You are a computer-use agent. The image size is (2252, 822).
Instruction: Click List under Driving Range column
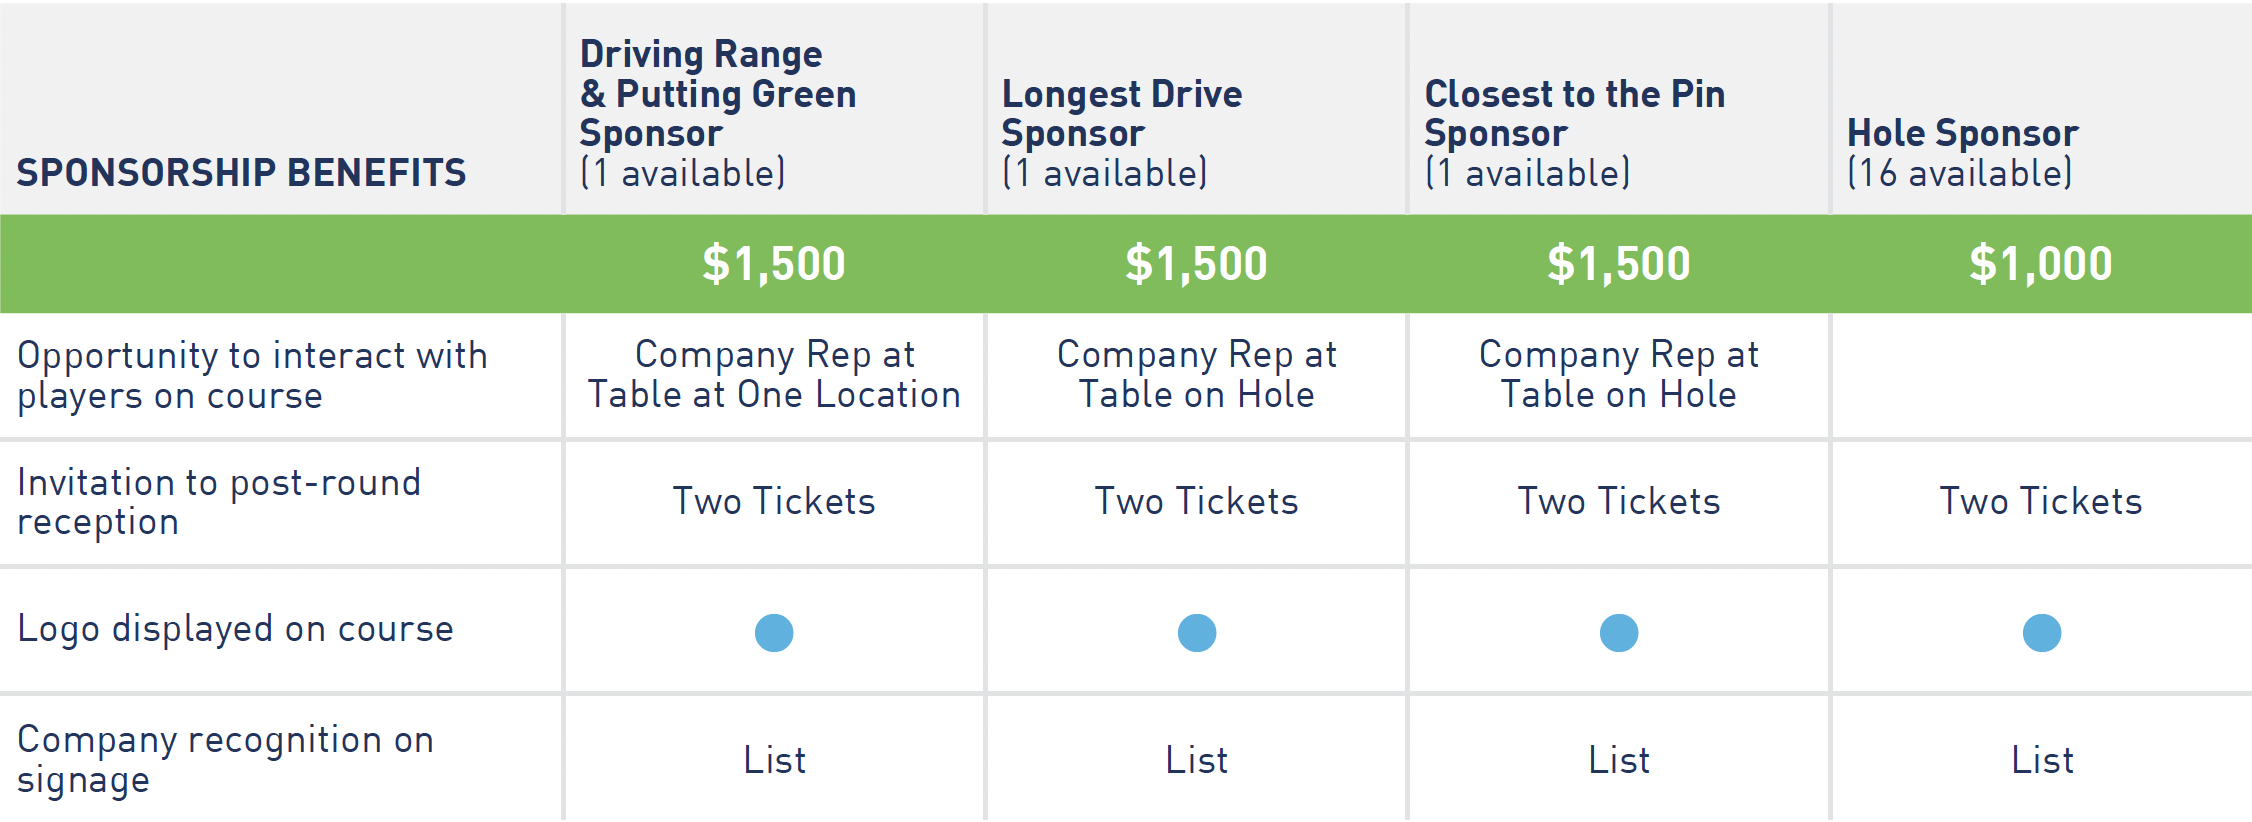[x=774, y=760]
